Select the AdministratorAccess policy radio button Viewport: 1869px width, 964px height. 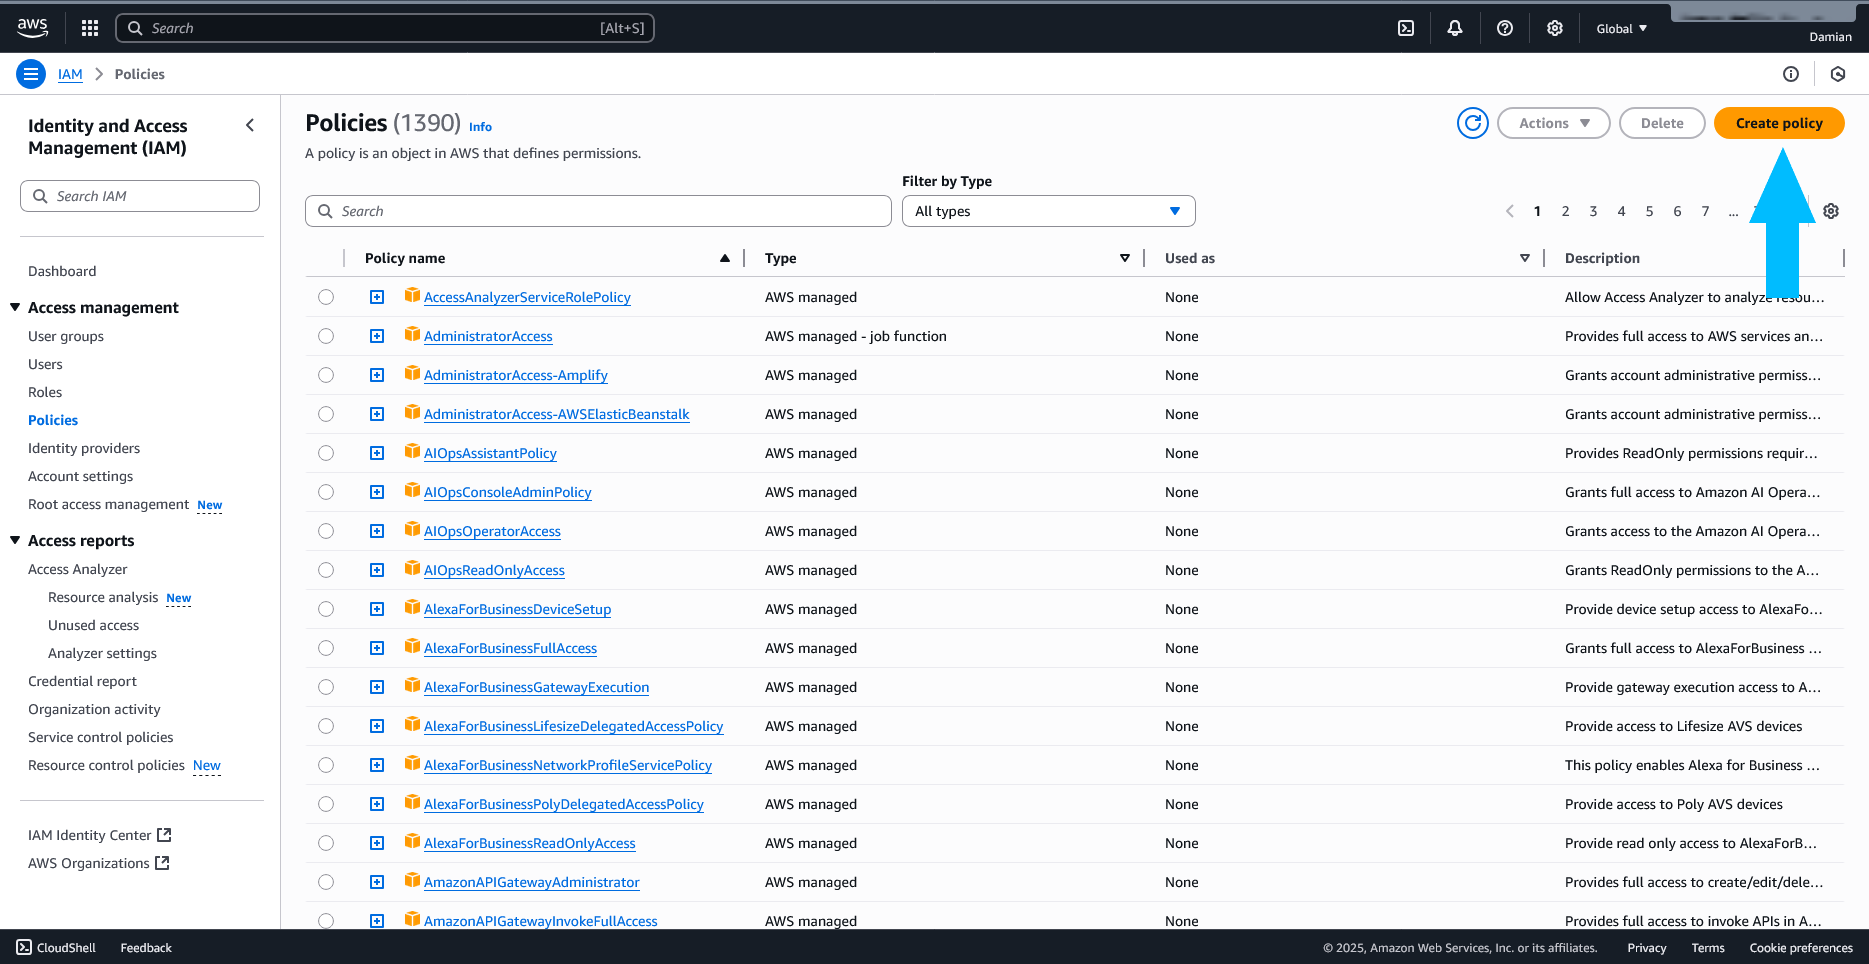pos(326,336)
